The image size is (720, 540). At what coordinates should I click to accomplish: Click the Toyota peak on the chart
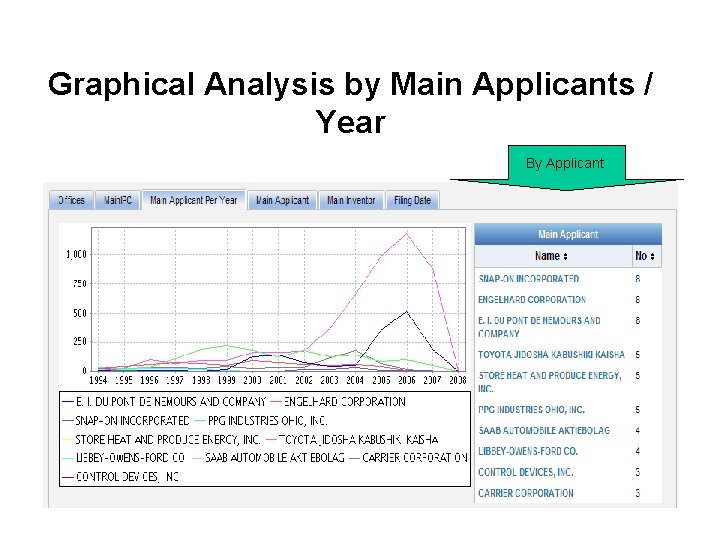406,234
